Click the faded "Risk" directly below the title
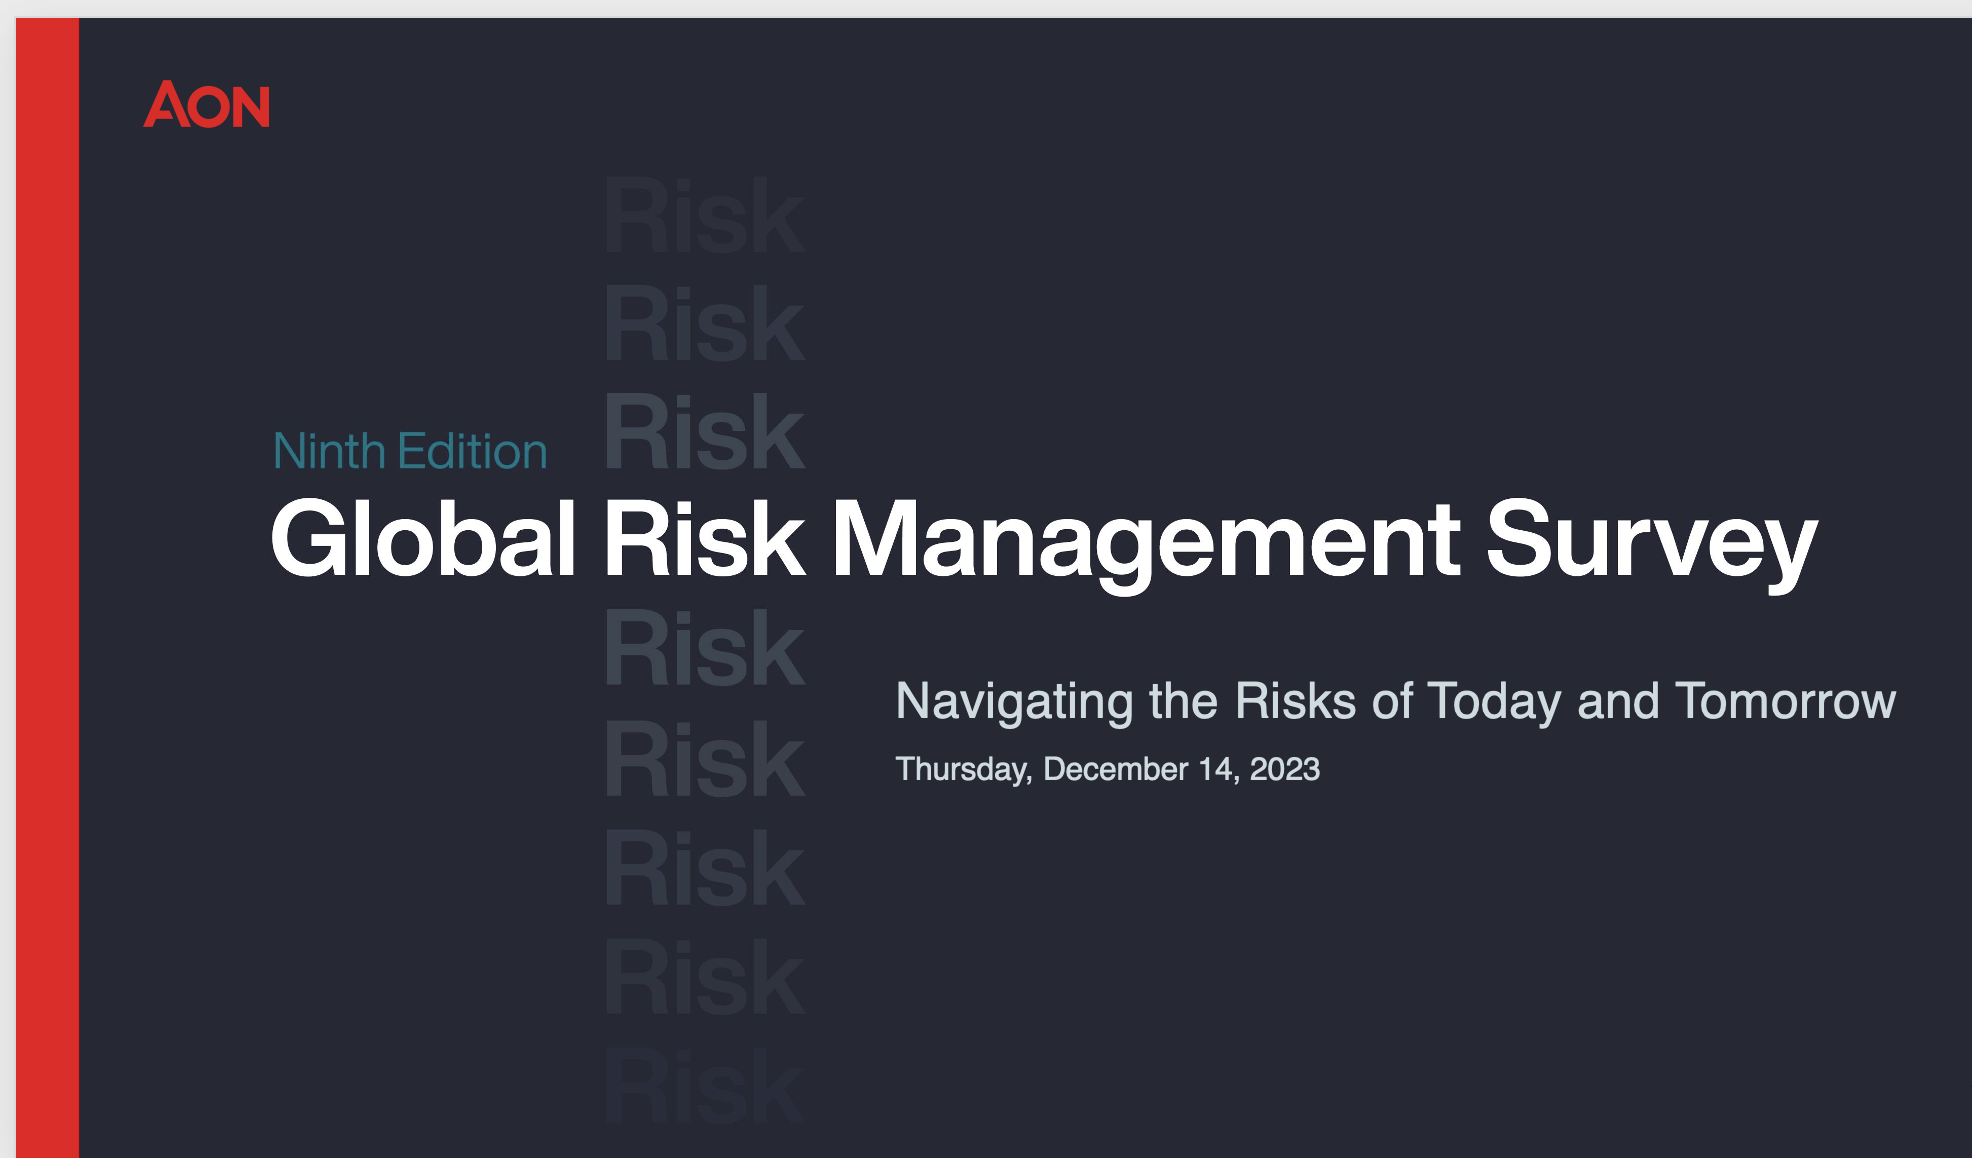The width and height of the screenshot is (1972, 1158). [704, 649]
